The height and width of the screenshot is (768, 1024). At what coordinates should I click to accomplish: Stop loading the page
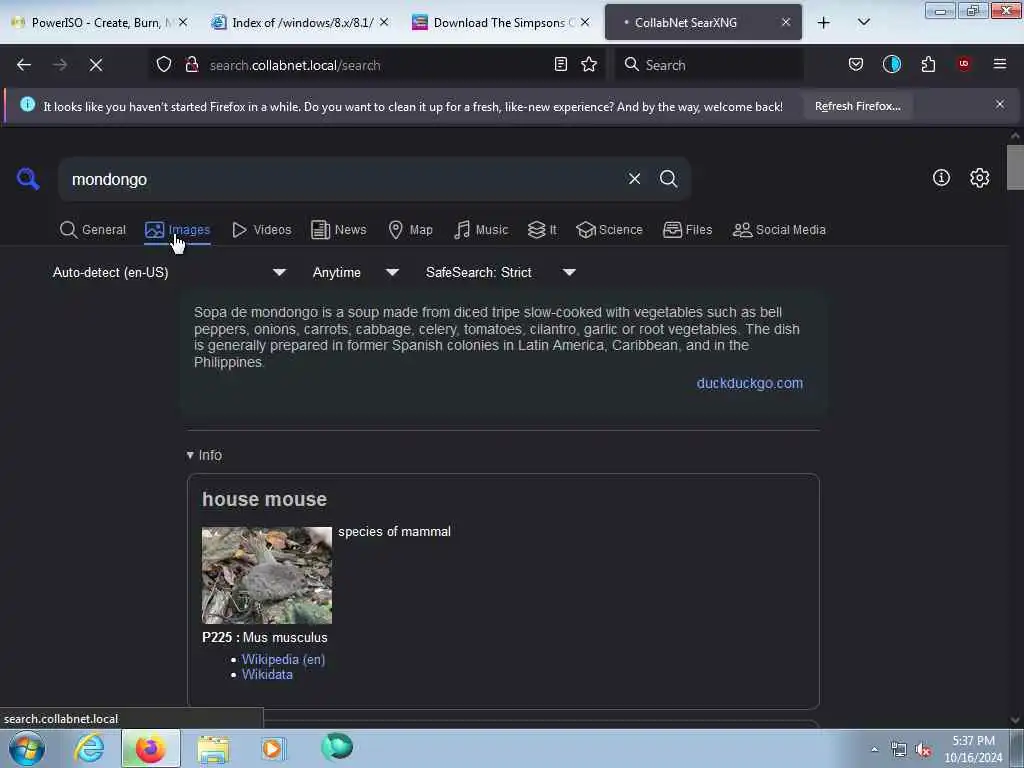click(x=96, y=65)
